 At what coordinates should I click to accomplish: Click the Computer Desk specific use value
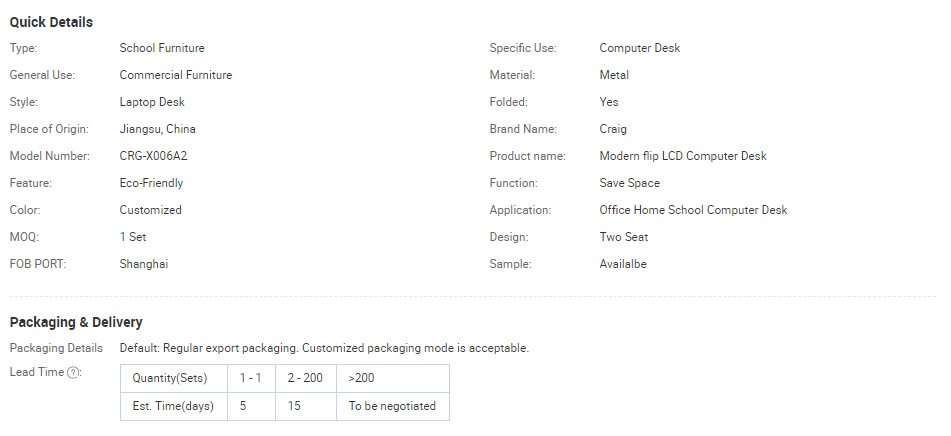[x=640, y=48]
